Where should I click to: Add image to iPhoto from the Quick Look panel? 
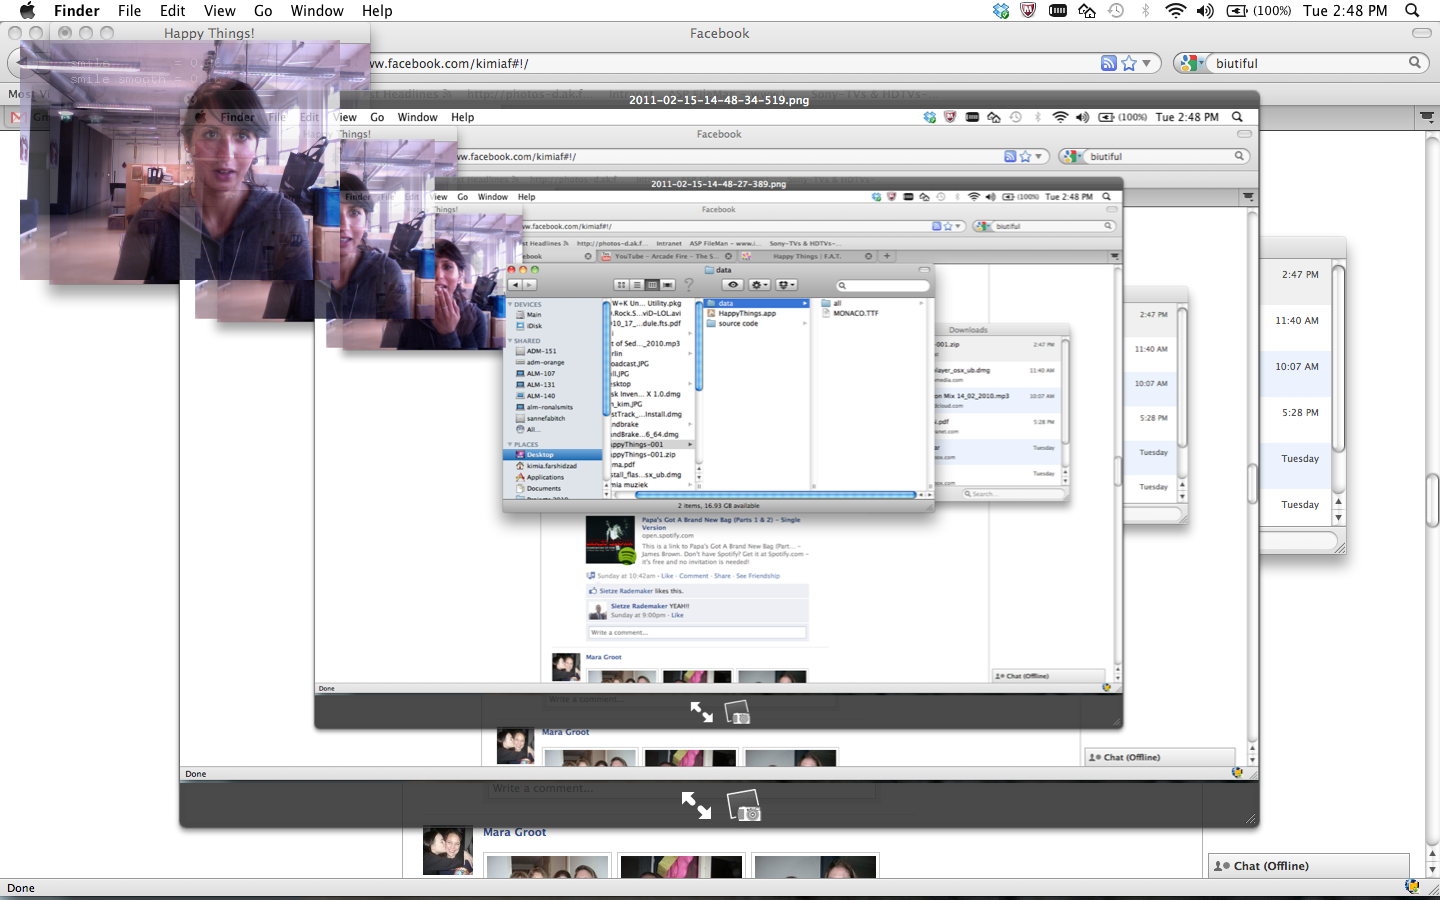743,805
